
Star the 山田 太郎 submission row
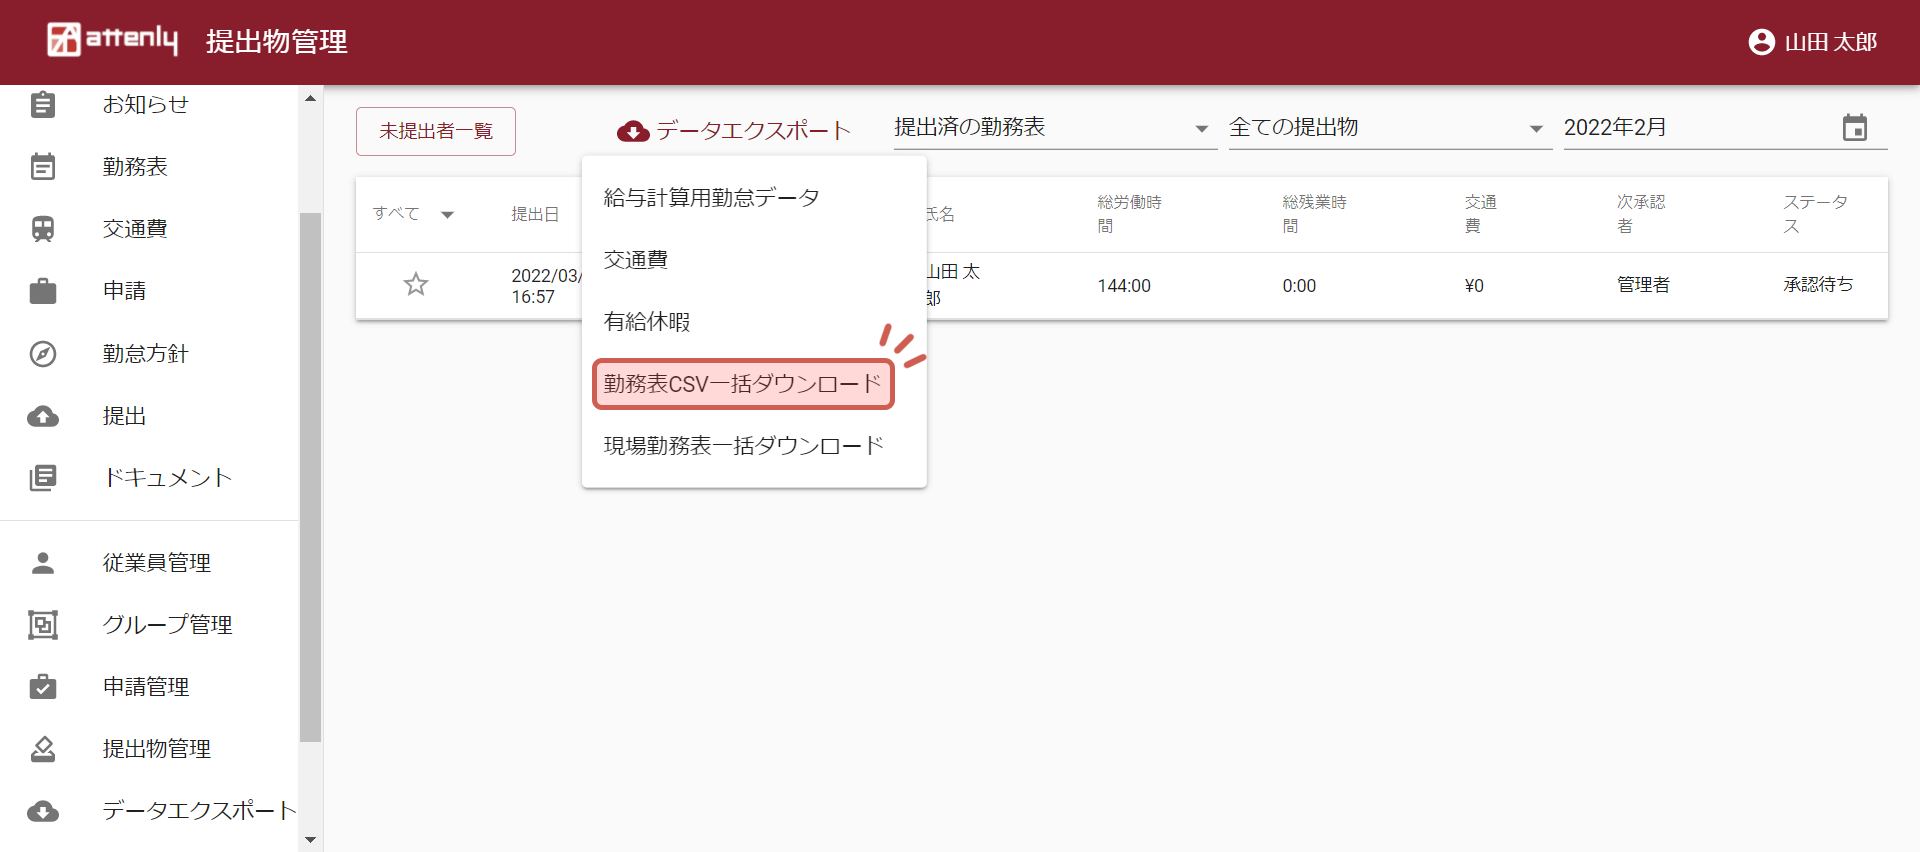(416, 285)
